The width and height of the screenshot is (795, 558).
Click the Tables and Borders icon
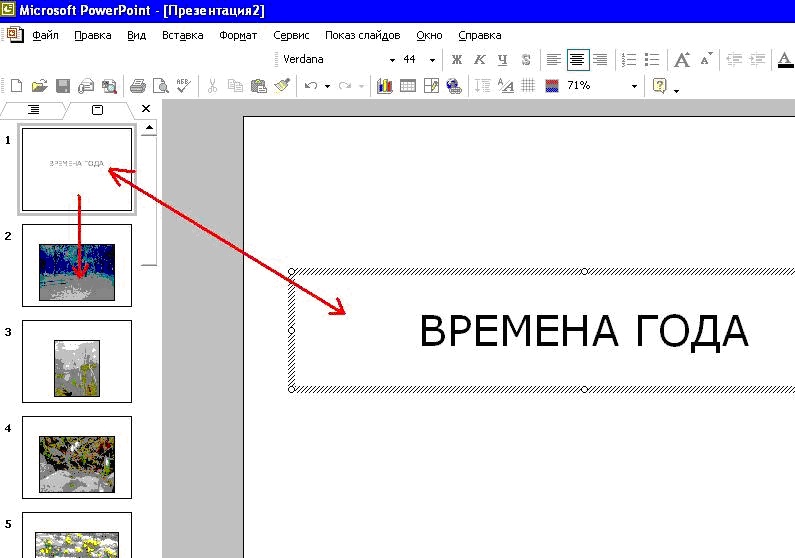click(431, 86)
